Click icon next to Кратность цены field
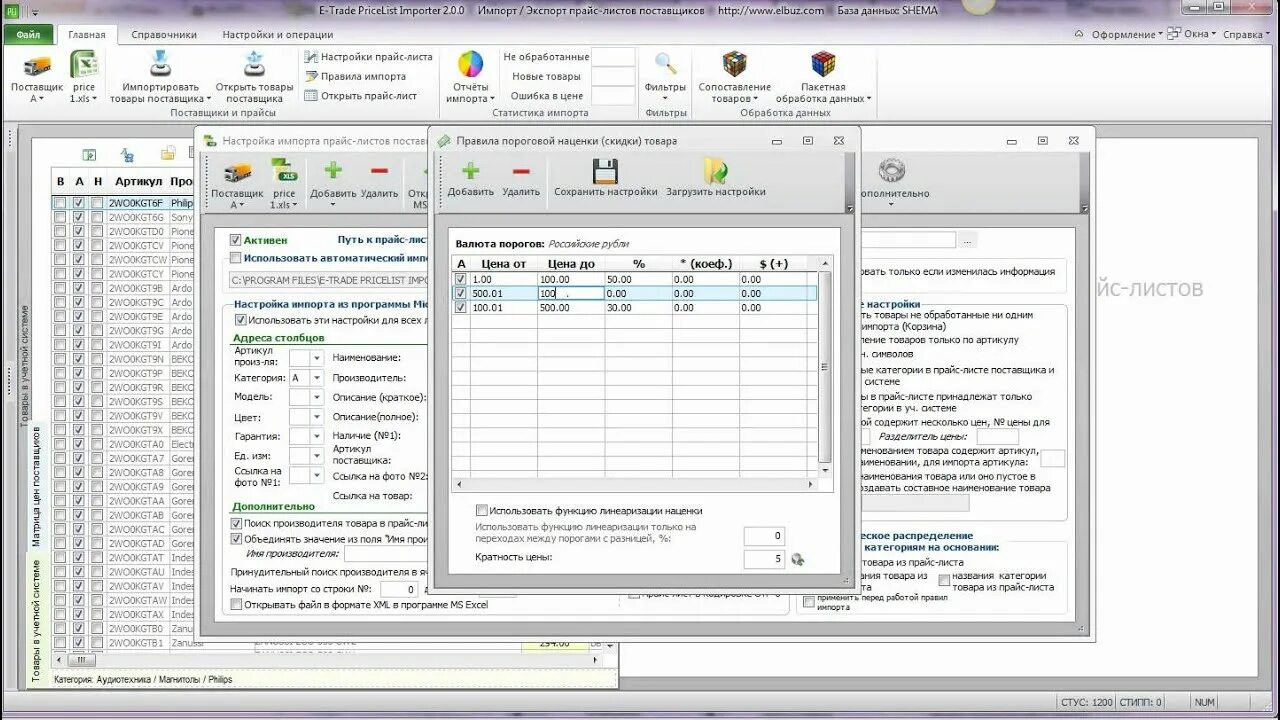This screenshot has width=1280, height=720. tap(797, 559)
